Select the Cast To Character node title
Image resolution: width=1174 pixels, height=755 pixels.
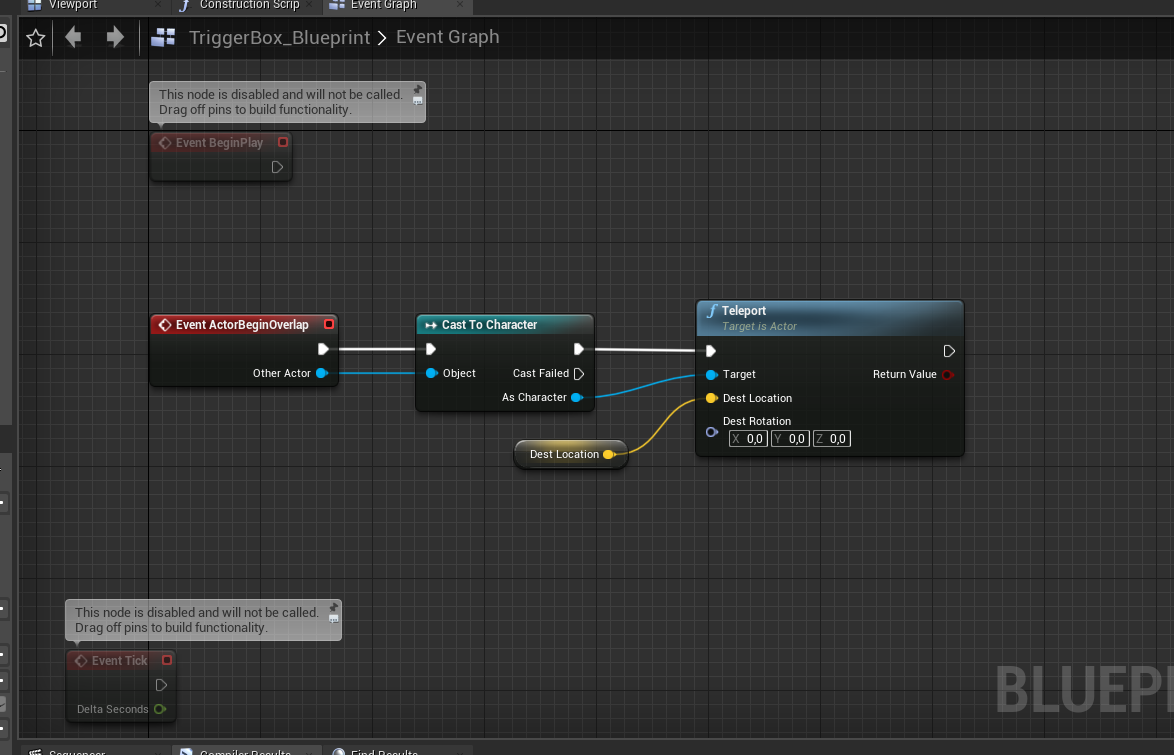[x=490, y=324]
